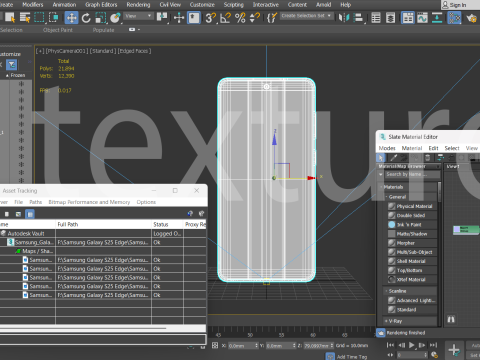Select the Autodesk Vault row
480x360 pixels.
pyautogui.click(x=103, y=233)
